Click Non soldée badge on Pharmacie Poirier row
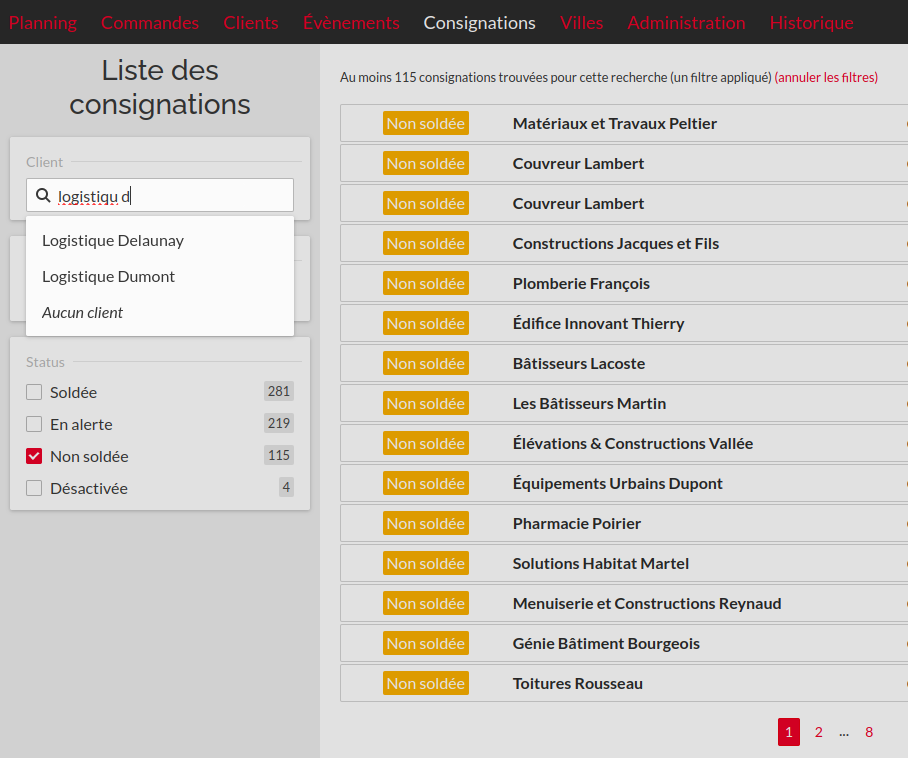Viewport: 908px width, 758px height. click(x=426, y=523)
